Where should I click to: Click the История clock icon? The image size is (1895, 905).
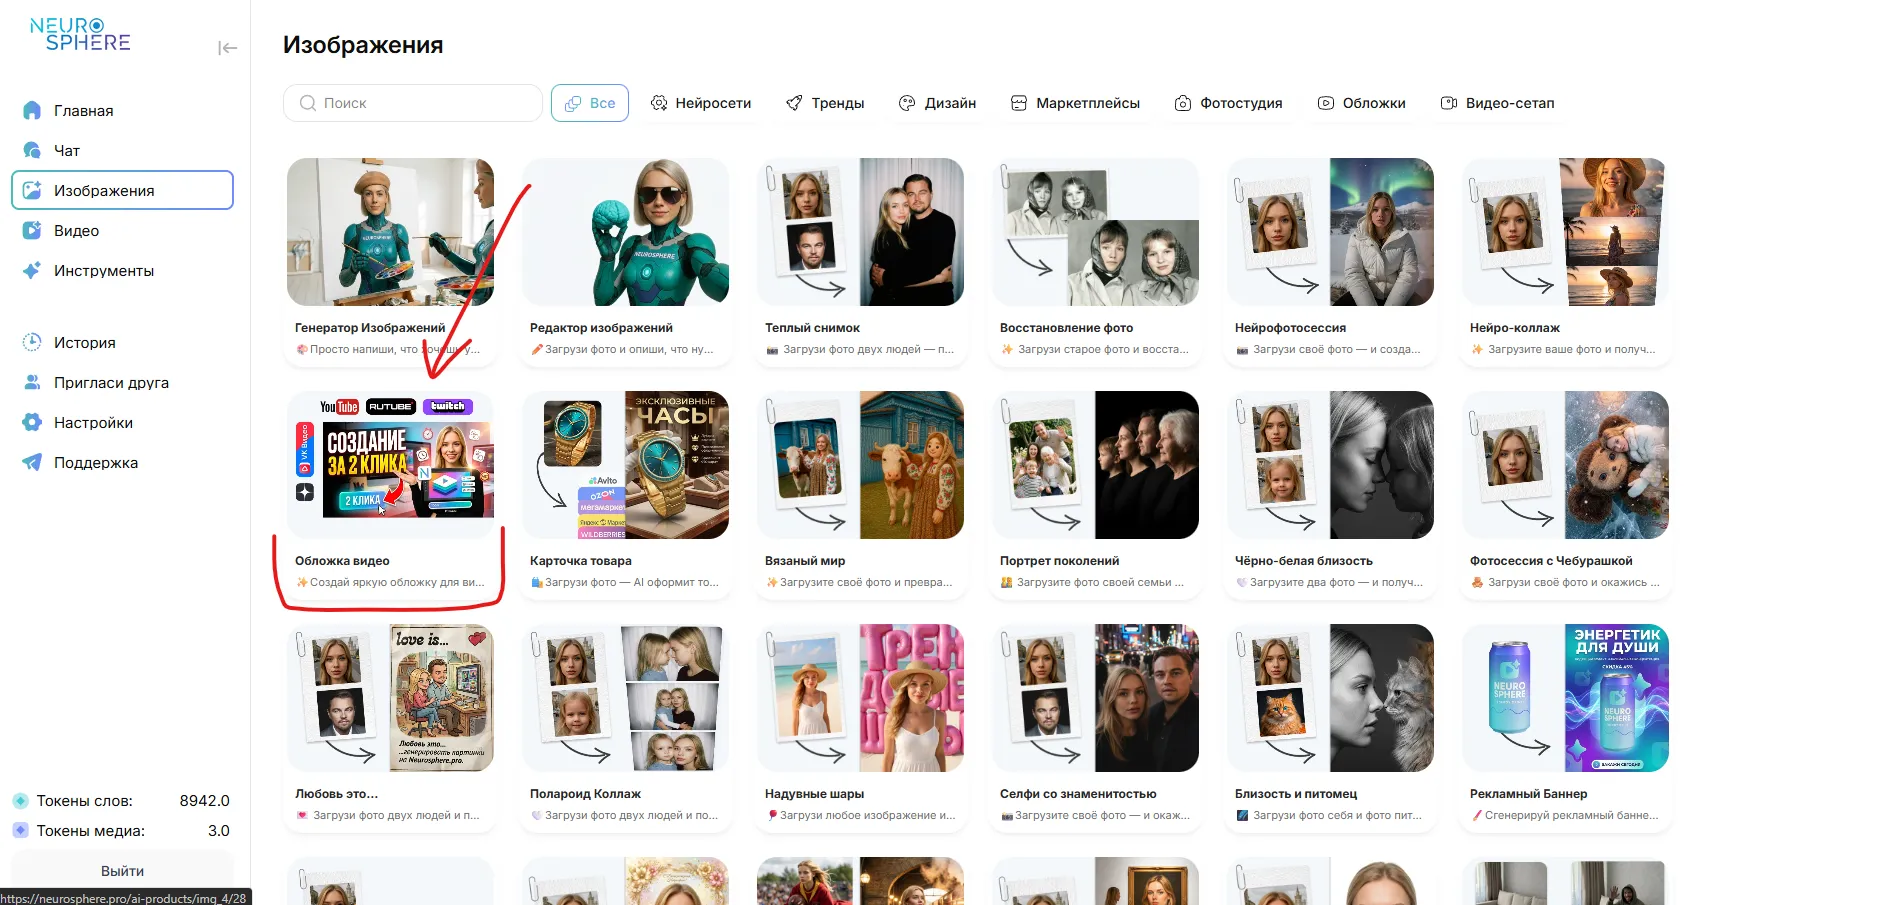point(32,342)
